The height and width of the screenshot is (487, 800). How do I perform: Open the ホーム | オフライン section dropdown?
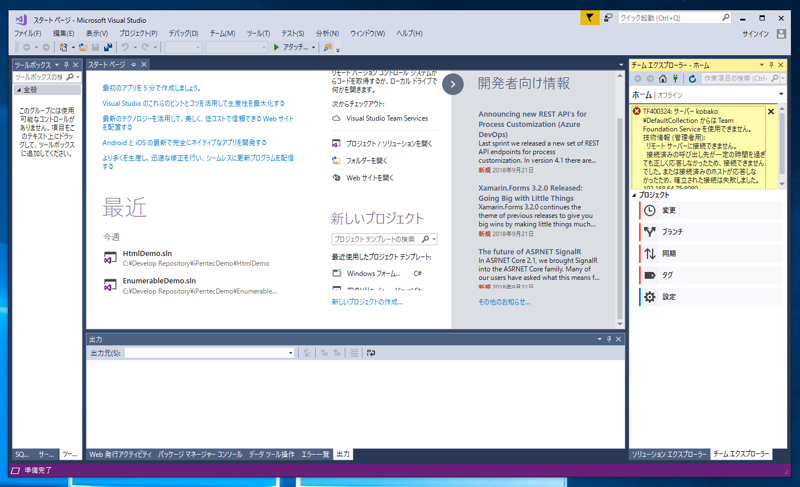click(781, 94)
